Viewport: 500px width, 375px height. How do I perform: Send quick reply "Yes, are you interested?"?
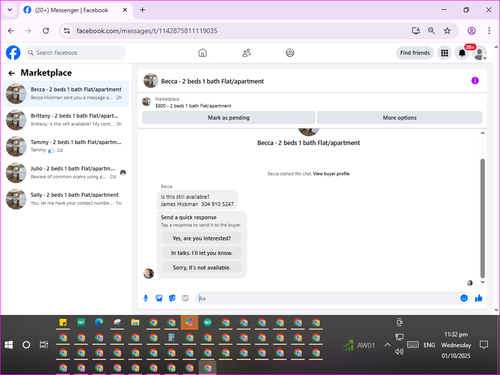(202, 238)
